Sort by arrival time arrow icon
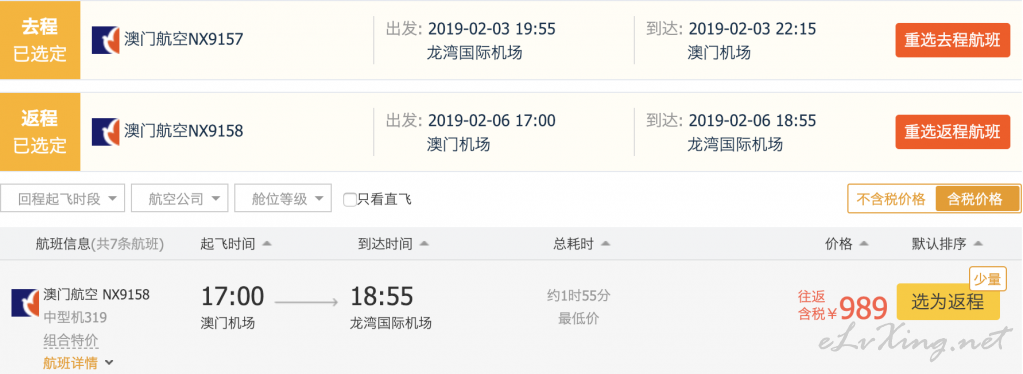 424,244
